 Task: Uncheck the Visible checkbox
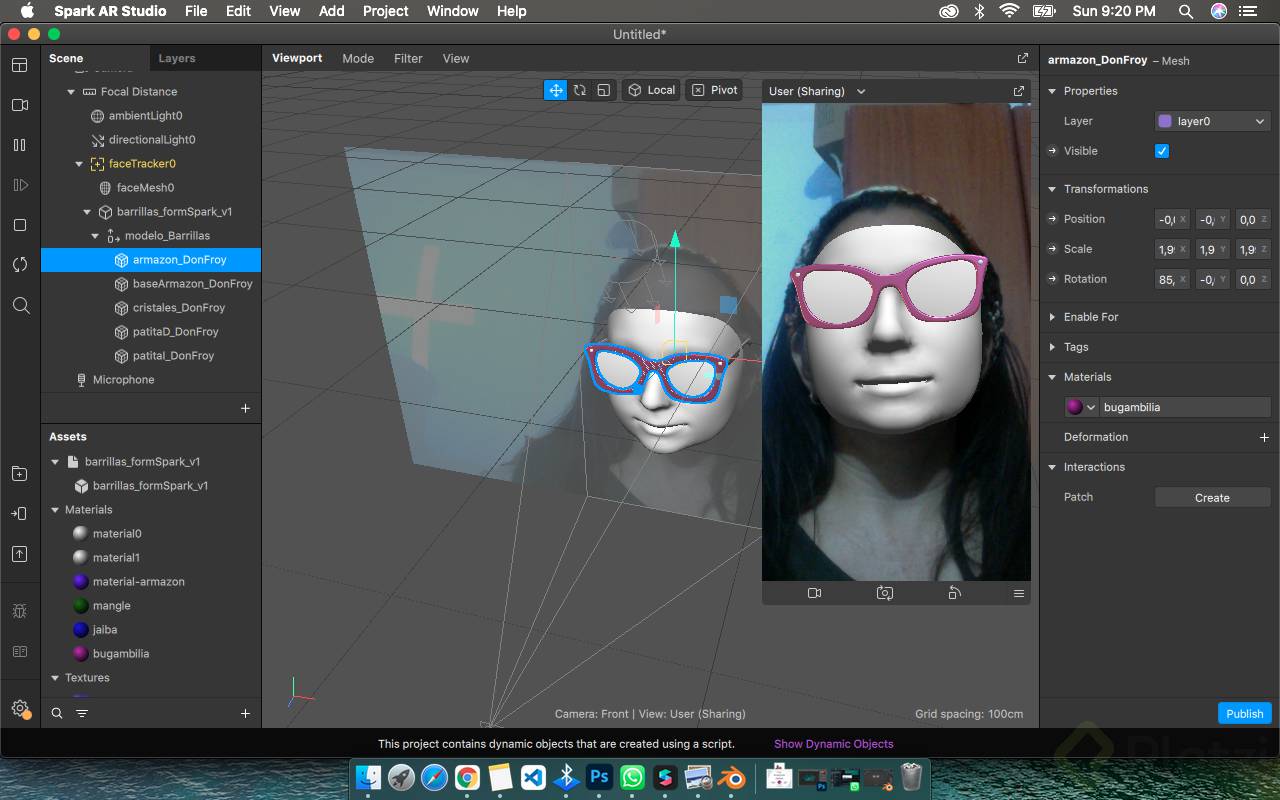1162,151
